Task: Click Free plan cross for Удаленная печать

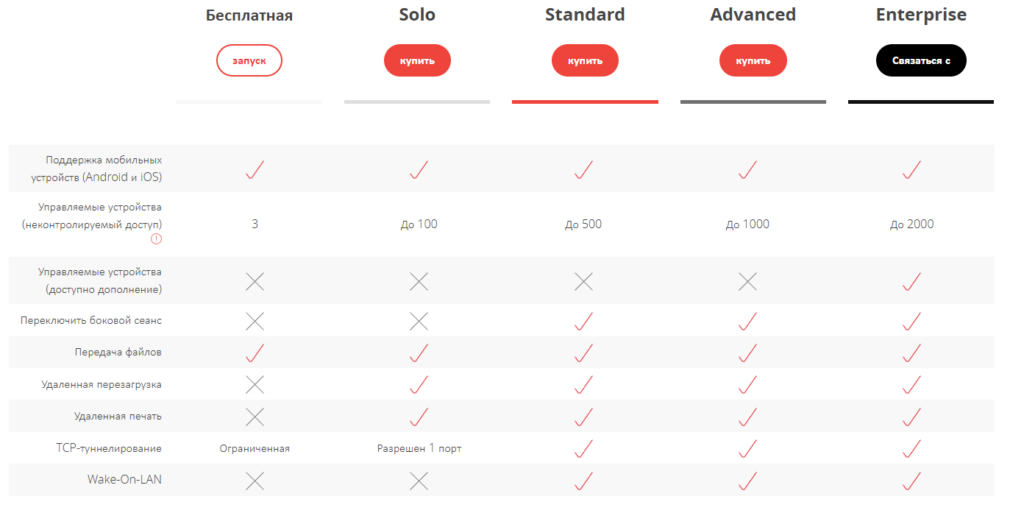Action: pos(255,417)
